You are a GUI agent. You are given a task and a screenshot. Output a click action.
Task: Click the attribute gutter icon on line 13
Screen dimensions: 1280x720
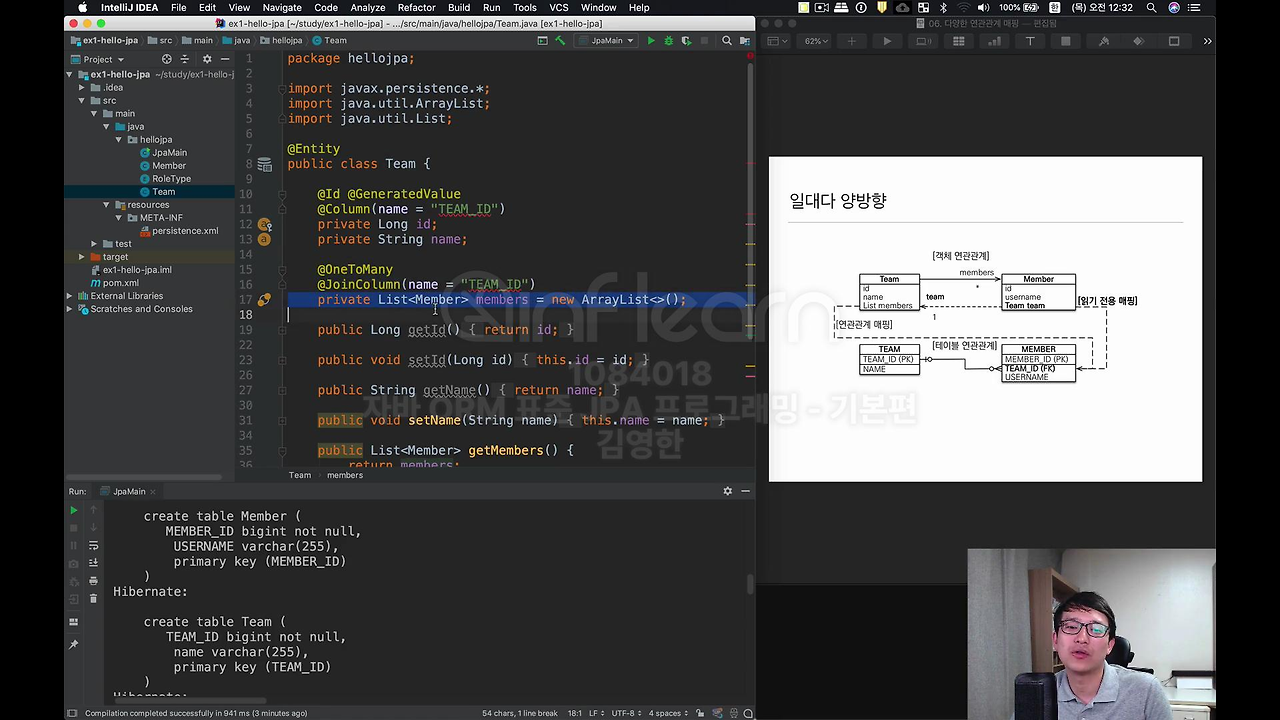click(x=264, y=240)
